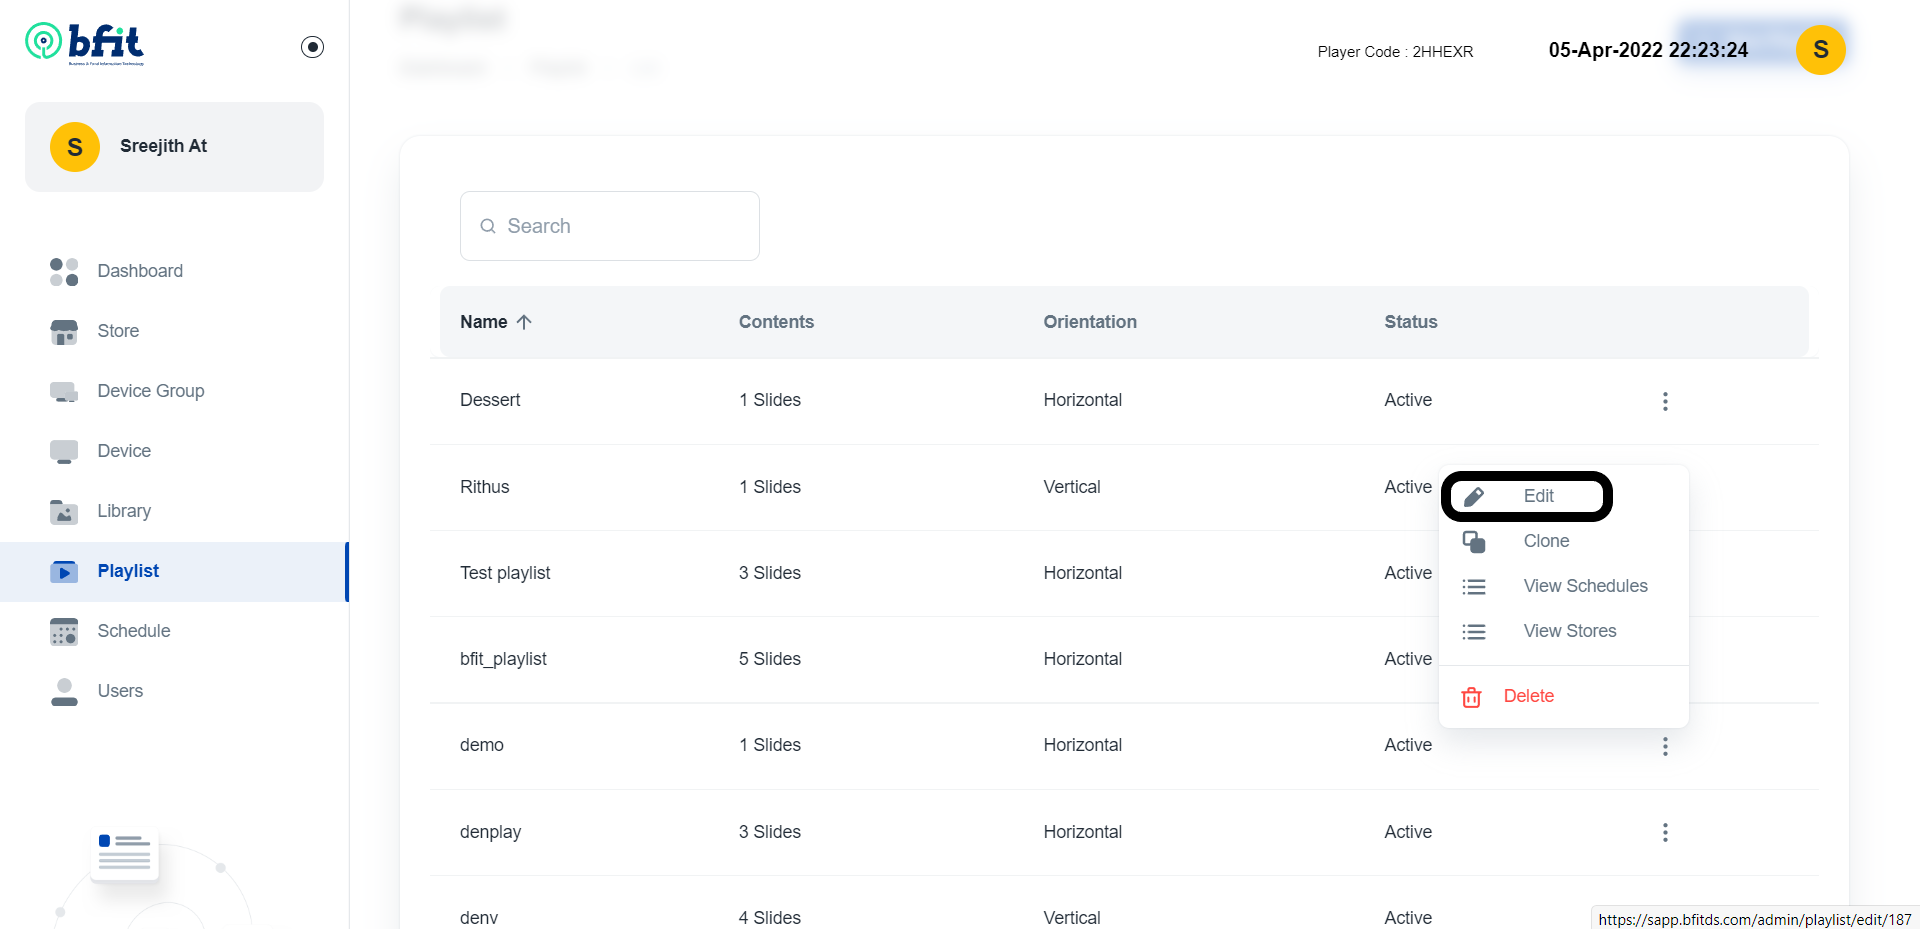Open the Sreejith At profile card
Viewport: 1920px width, 929px height.
point(174,147)
